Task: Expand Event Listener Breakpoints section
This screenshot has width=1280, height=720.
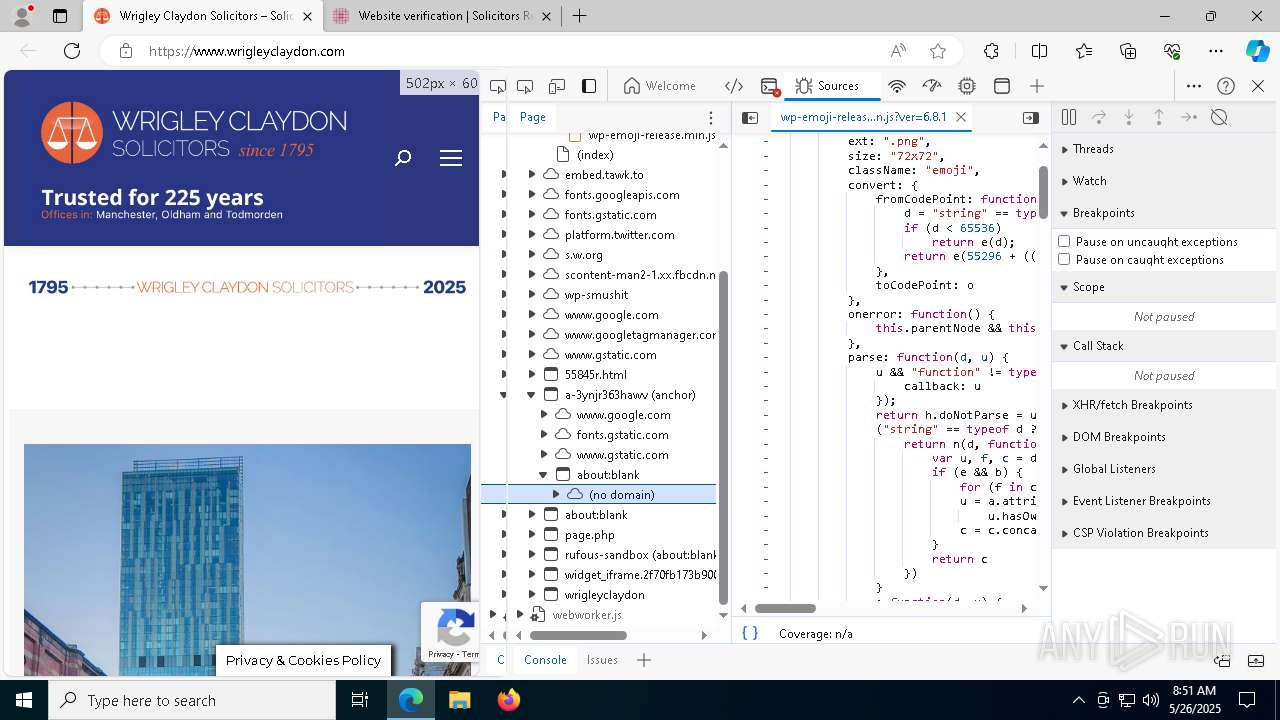Action: (x=1166, y=501)
